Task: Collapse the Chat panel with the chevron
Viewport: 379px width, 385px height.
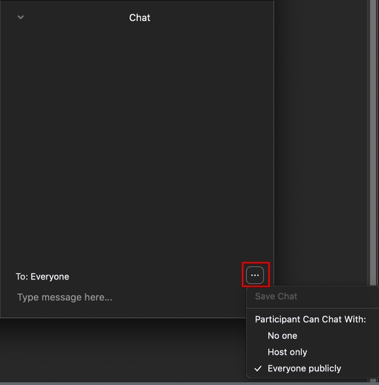Action: pos(21,17)
